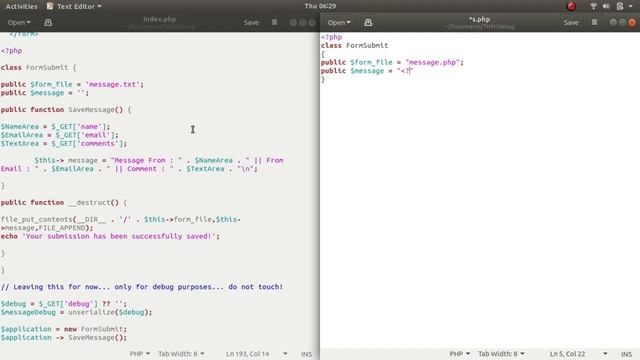
Task: Open the file dropdown in the index.php window
Action: coord(19,22)
